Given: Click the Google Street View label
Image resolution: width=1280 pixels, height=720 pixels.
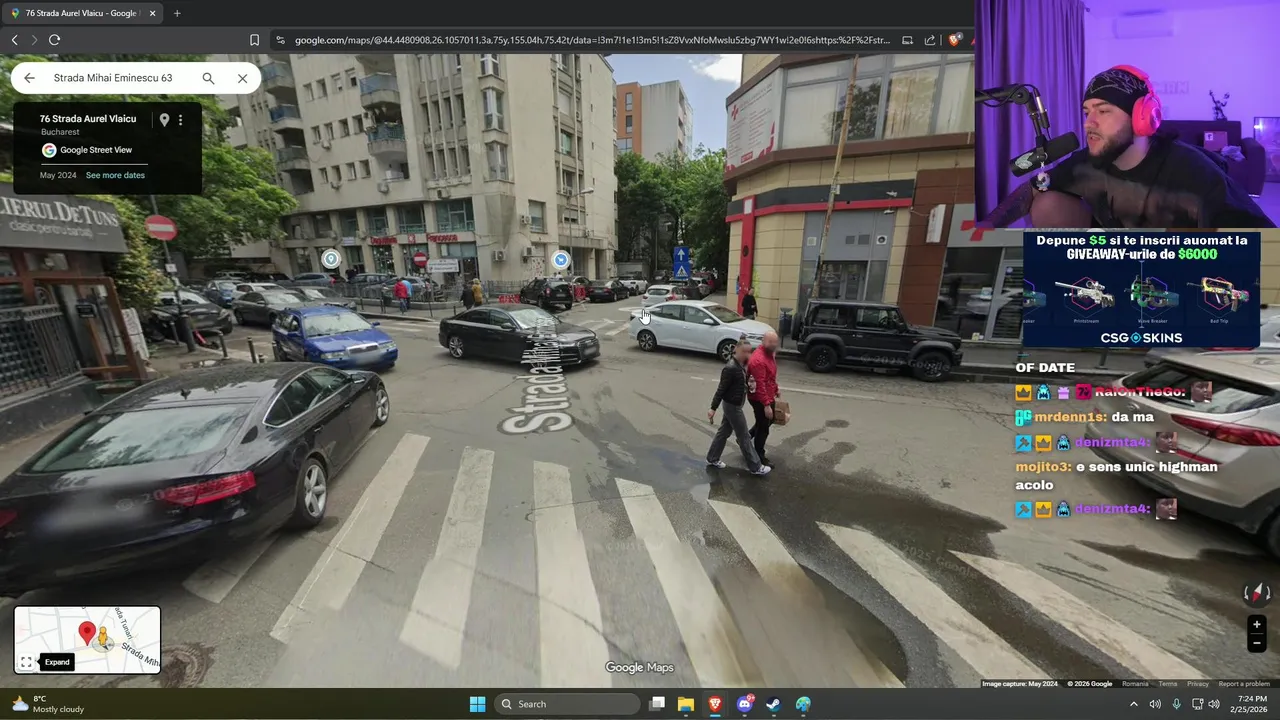Looking at the screenshot, I should coord(96,150).
